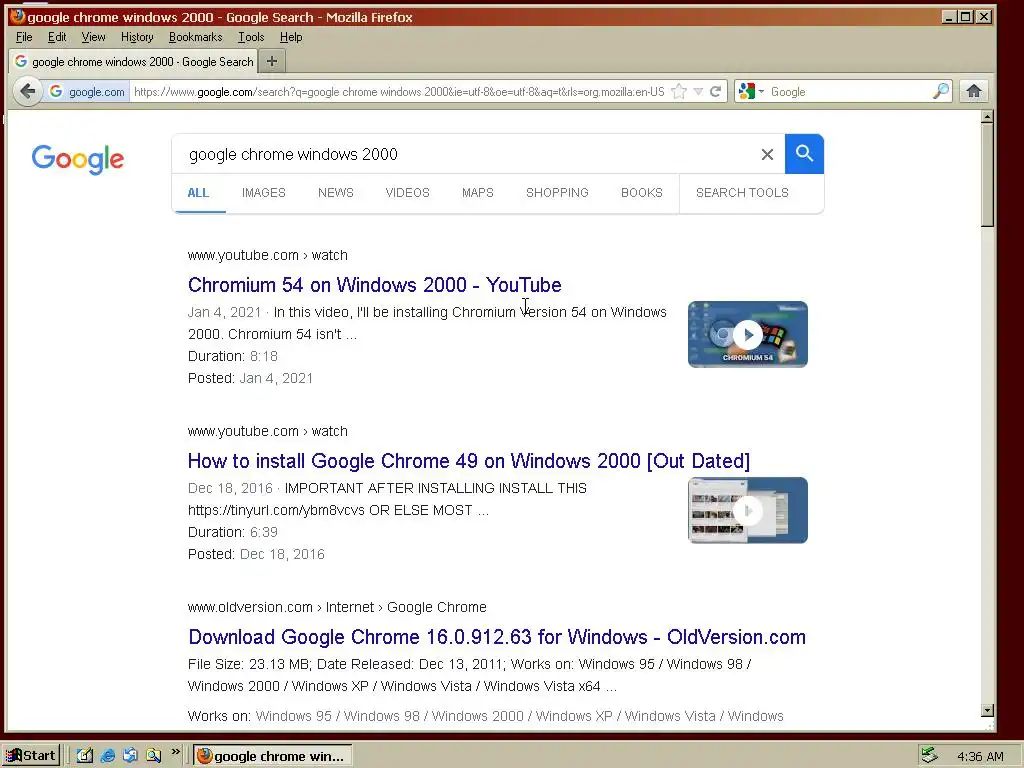Play the Chromium 54 video thumbnail
1024x768 pixels.
click(x=748, y=334)
